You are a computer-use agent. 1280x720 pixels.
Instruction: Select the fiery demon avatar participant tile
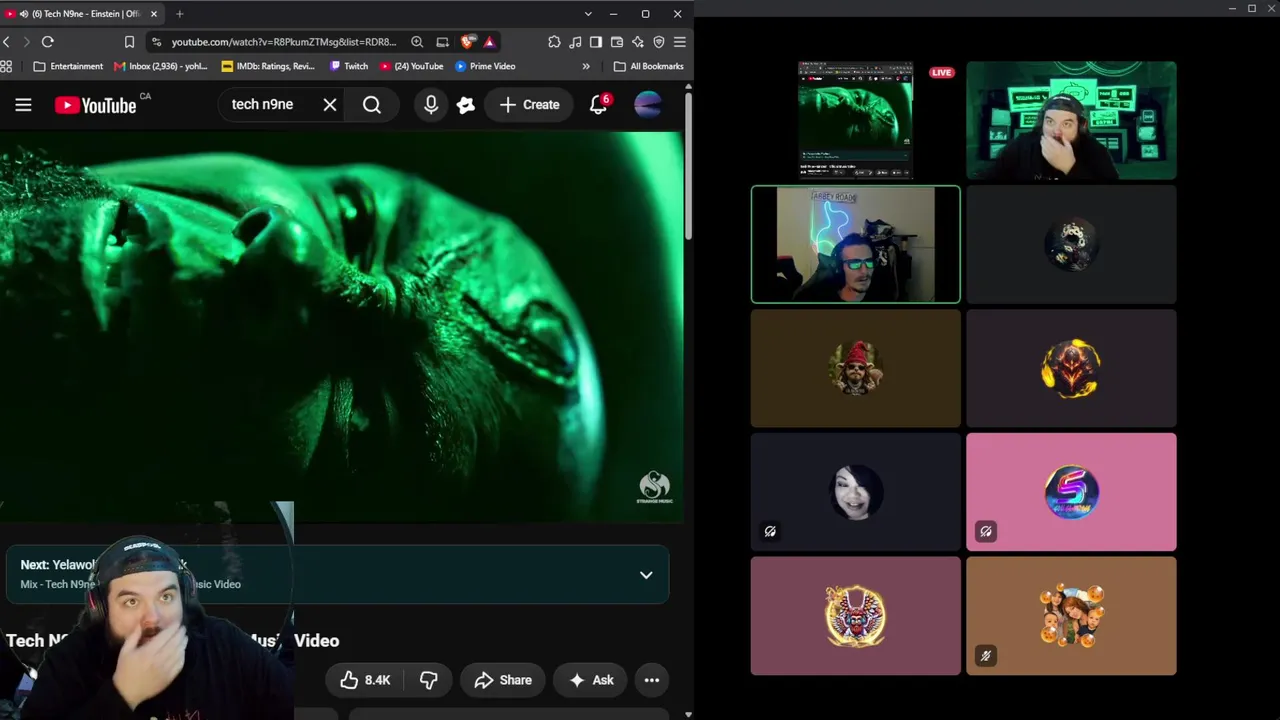point(1071,368)
